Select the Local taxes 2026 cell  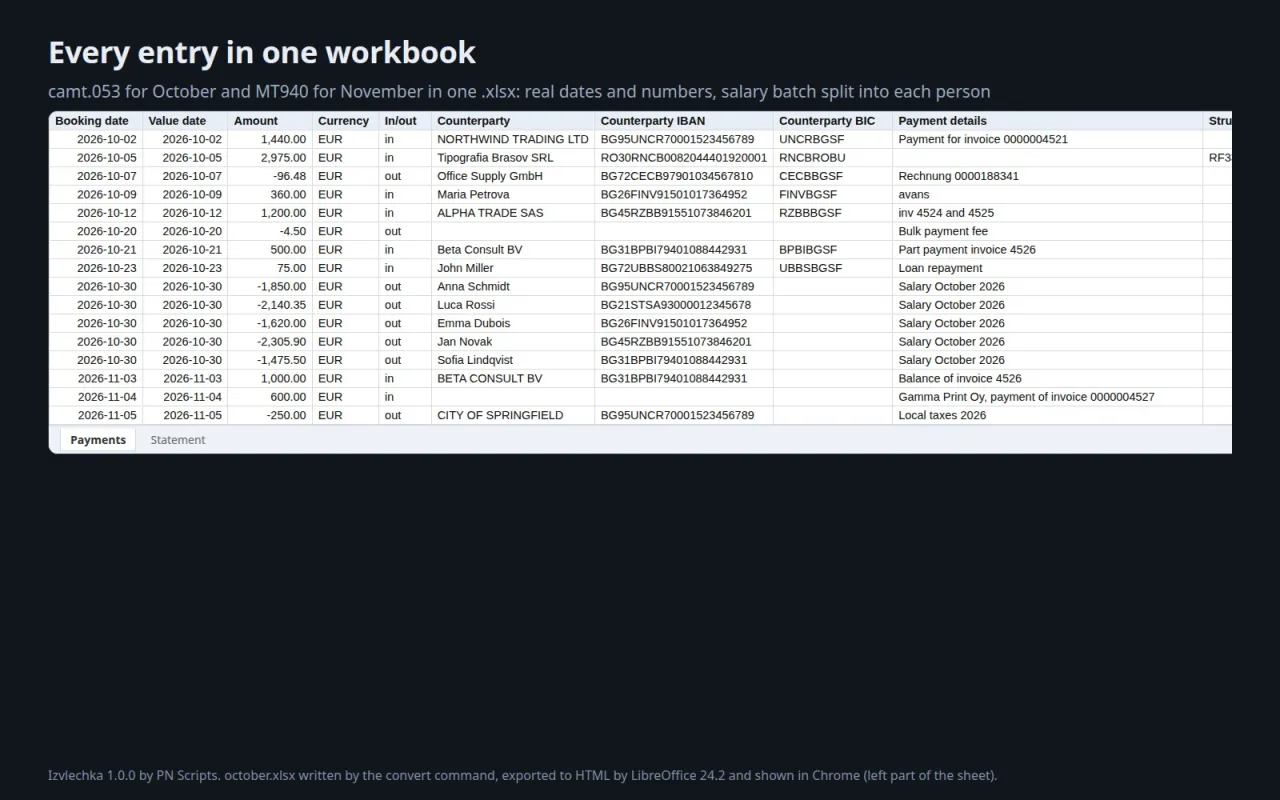(x=1048, y=415)
